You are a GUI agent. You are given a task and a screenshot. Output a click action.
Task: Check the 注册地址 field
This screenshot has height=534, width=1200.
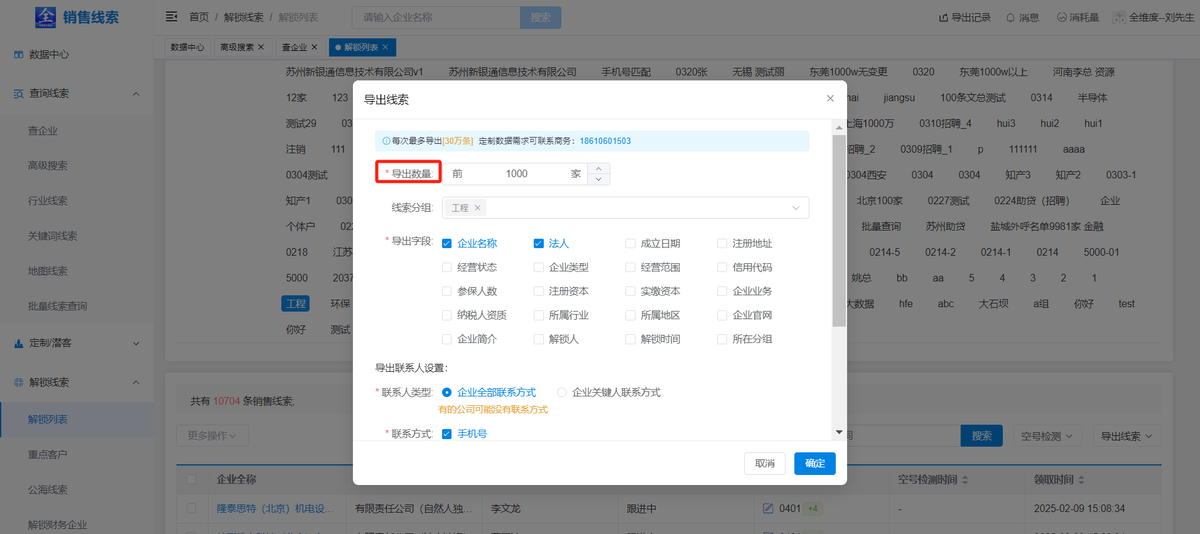point(722,243)
